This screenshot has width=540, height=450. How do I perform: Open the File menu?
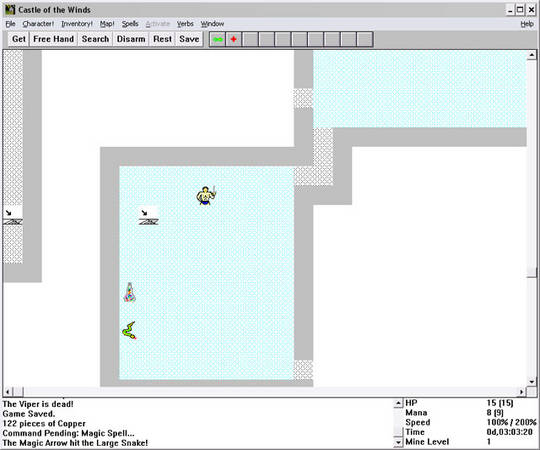[x=10, y=24]
